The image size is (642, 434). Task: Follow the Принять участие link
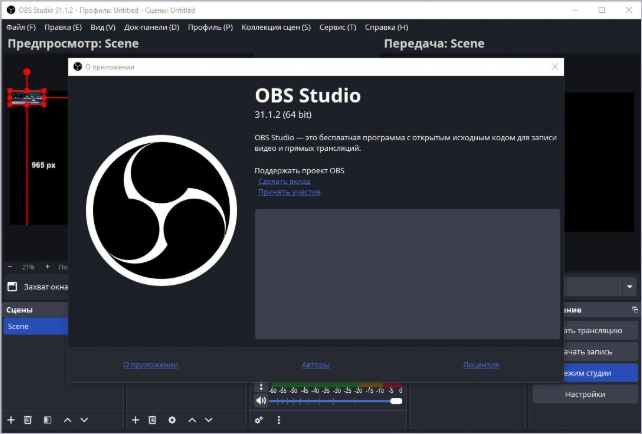pos(289,192)
